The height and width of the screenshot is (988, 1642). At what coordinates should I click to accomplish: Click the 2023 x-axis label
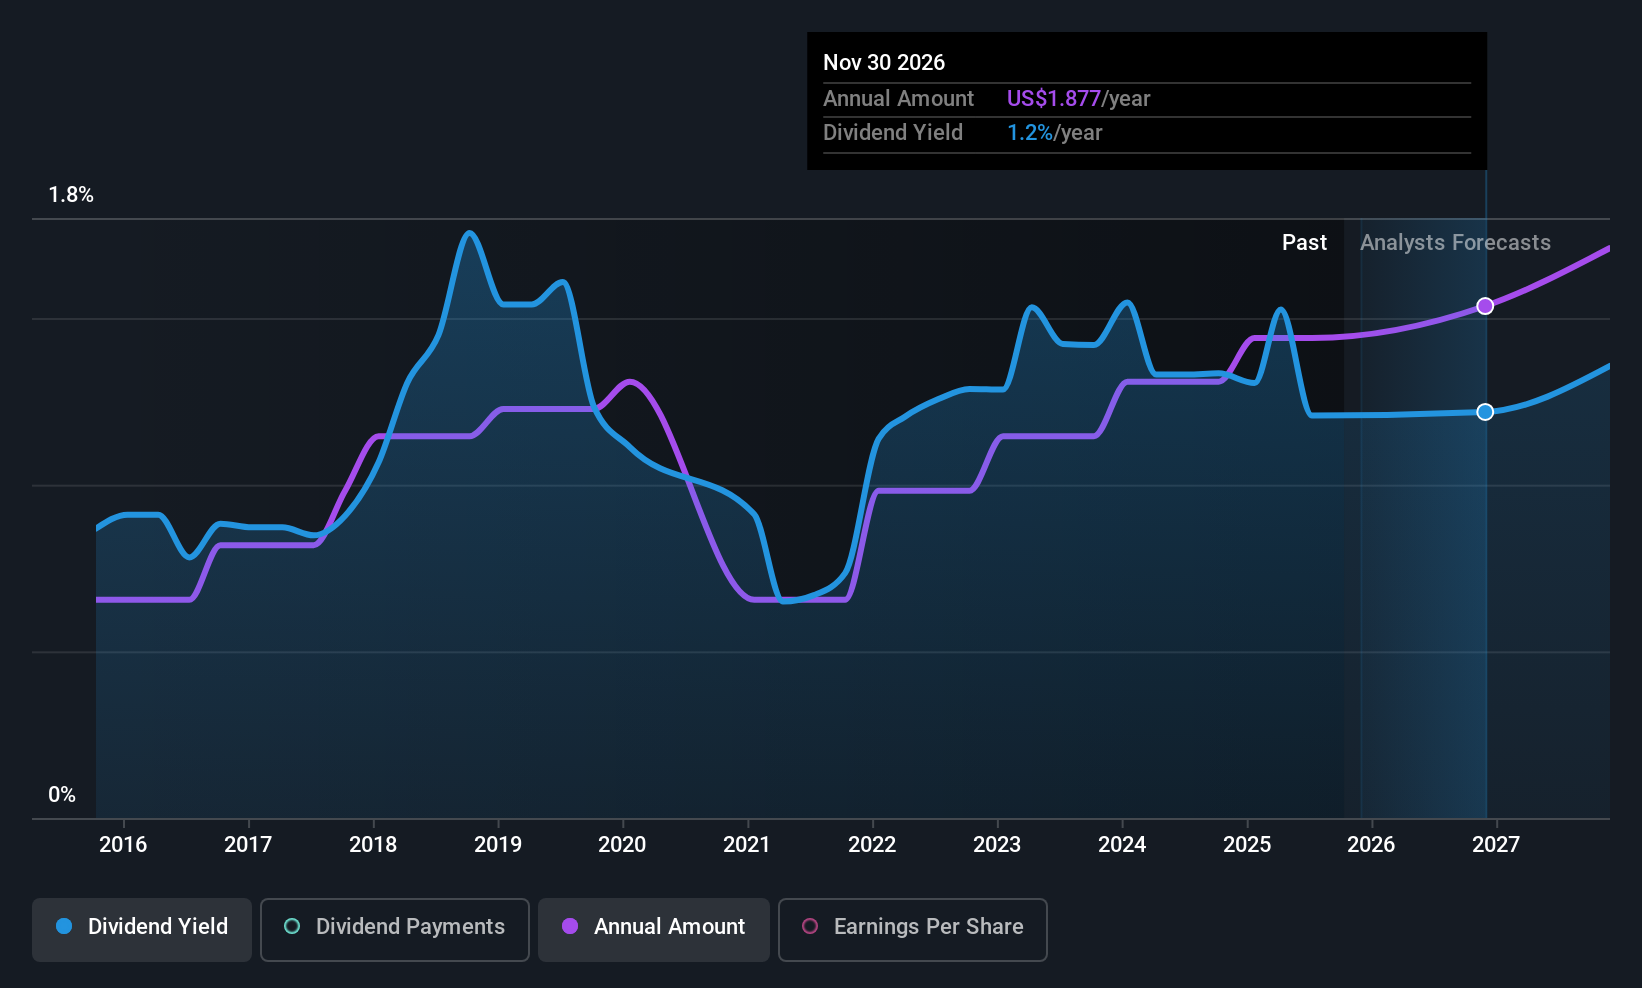[997, 845]
